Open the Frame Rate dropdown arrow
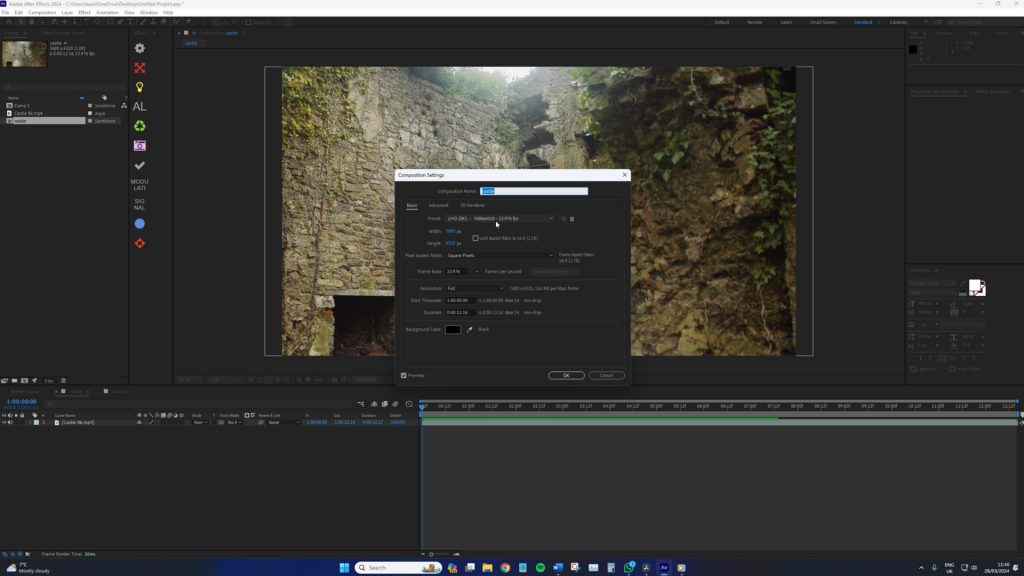The height and width of the screenshot is (576, 1024). (476, 272)
